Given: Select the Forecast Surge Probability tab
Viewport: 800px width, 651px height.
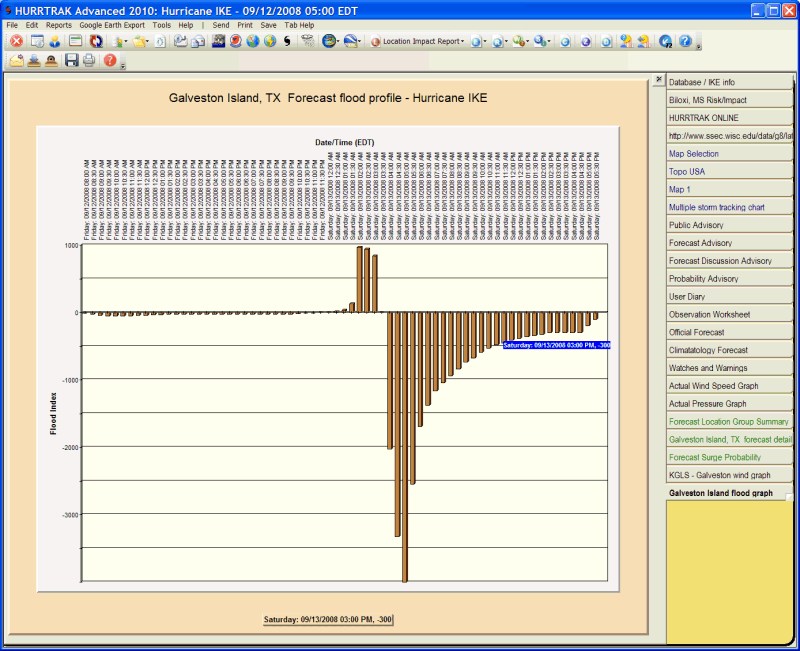Looking at the screenshot, I should pos(730,457).
